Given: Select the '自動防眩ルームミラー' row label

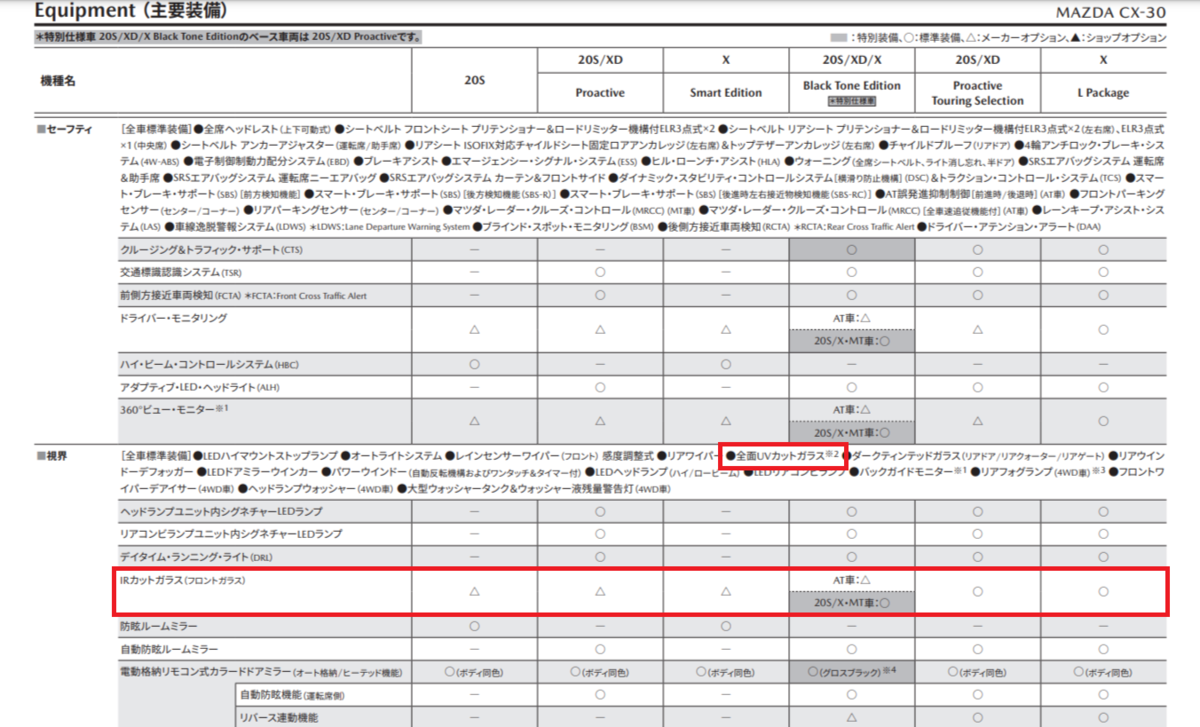Looking at the screenshot, I should click(168, 649).
